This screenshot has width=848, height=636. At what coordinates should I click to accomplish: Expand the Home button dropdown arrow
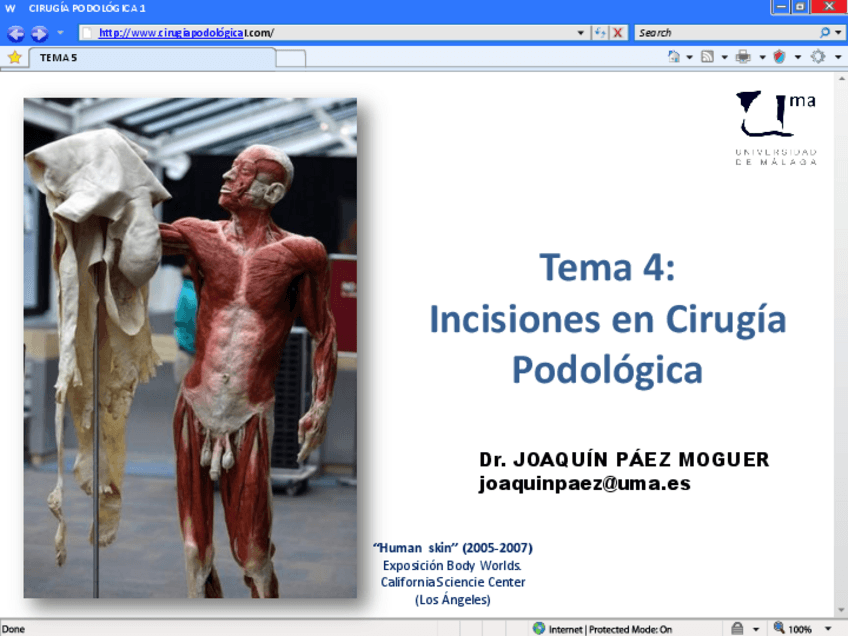pos(690,57)
